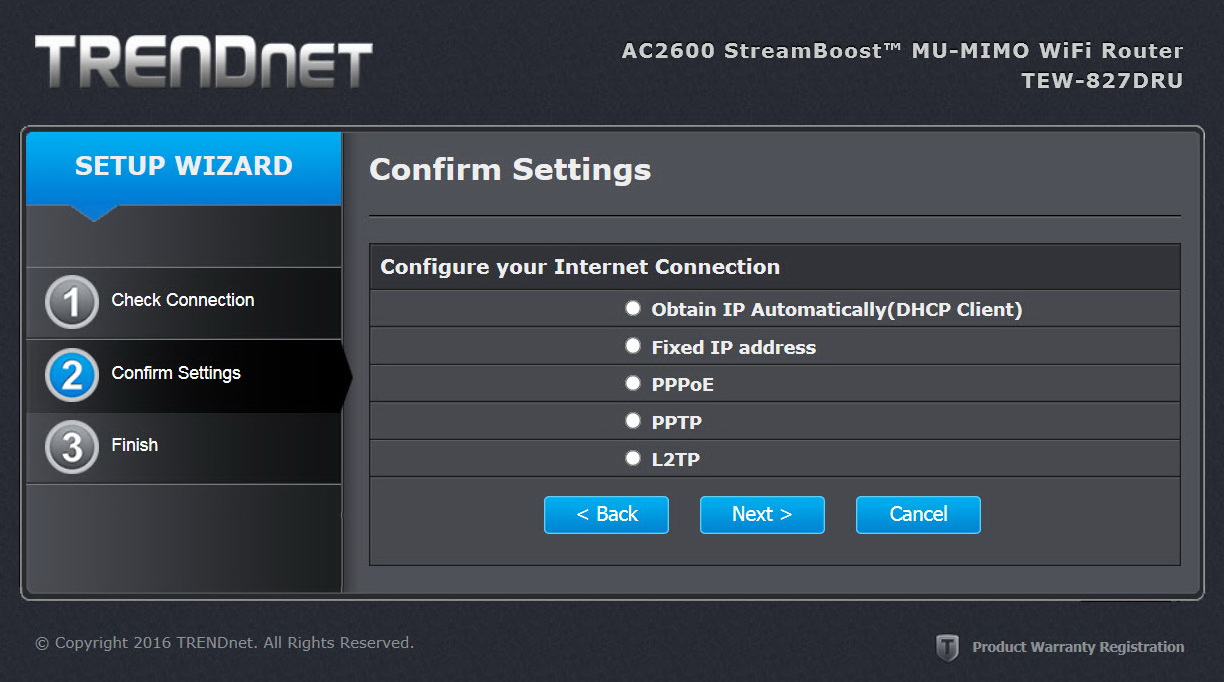Click the Next button
1224x682 pixels.
762,514
